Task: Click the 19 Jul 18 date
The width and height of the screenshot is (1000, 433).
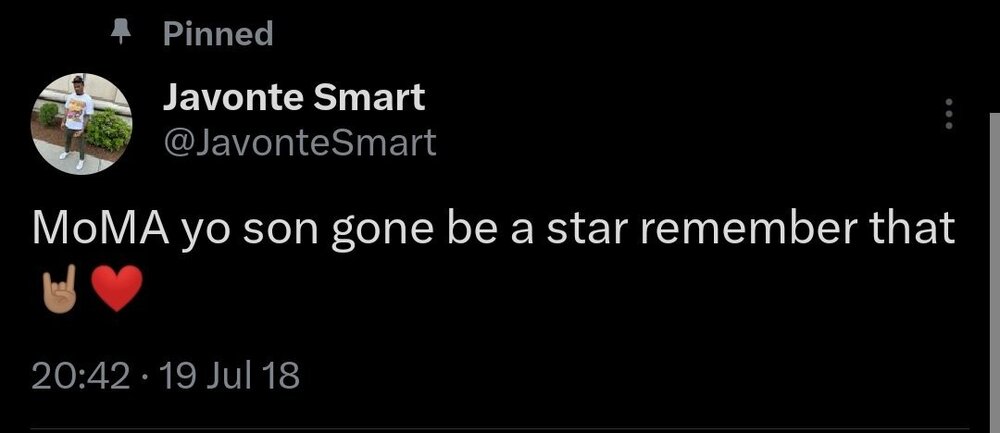Action: click(229, 376)
